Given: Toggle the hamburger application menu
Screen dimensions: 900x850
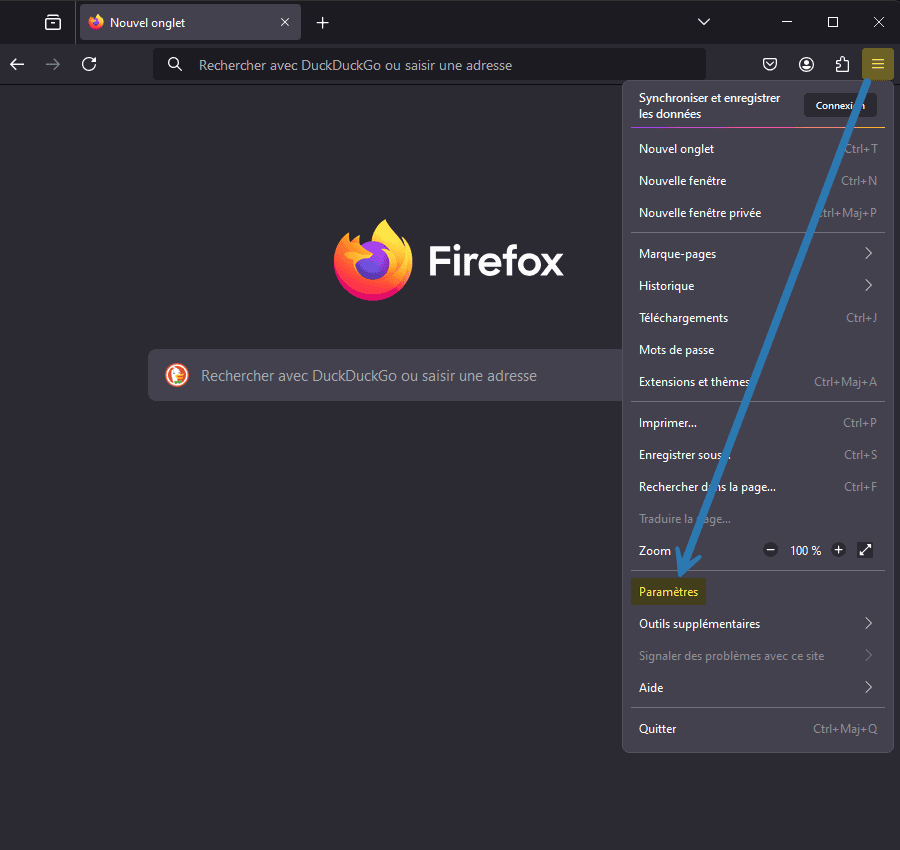Looking at the screenshot, I should pyautogui.click(x=878, y=64).
